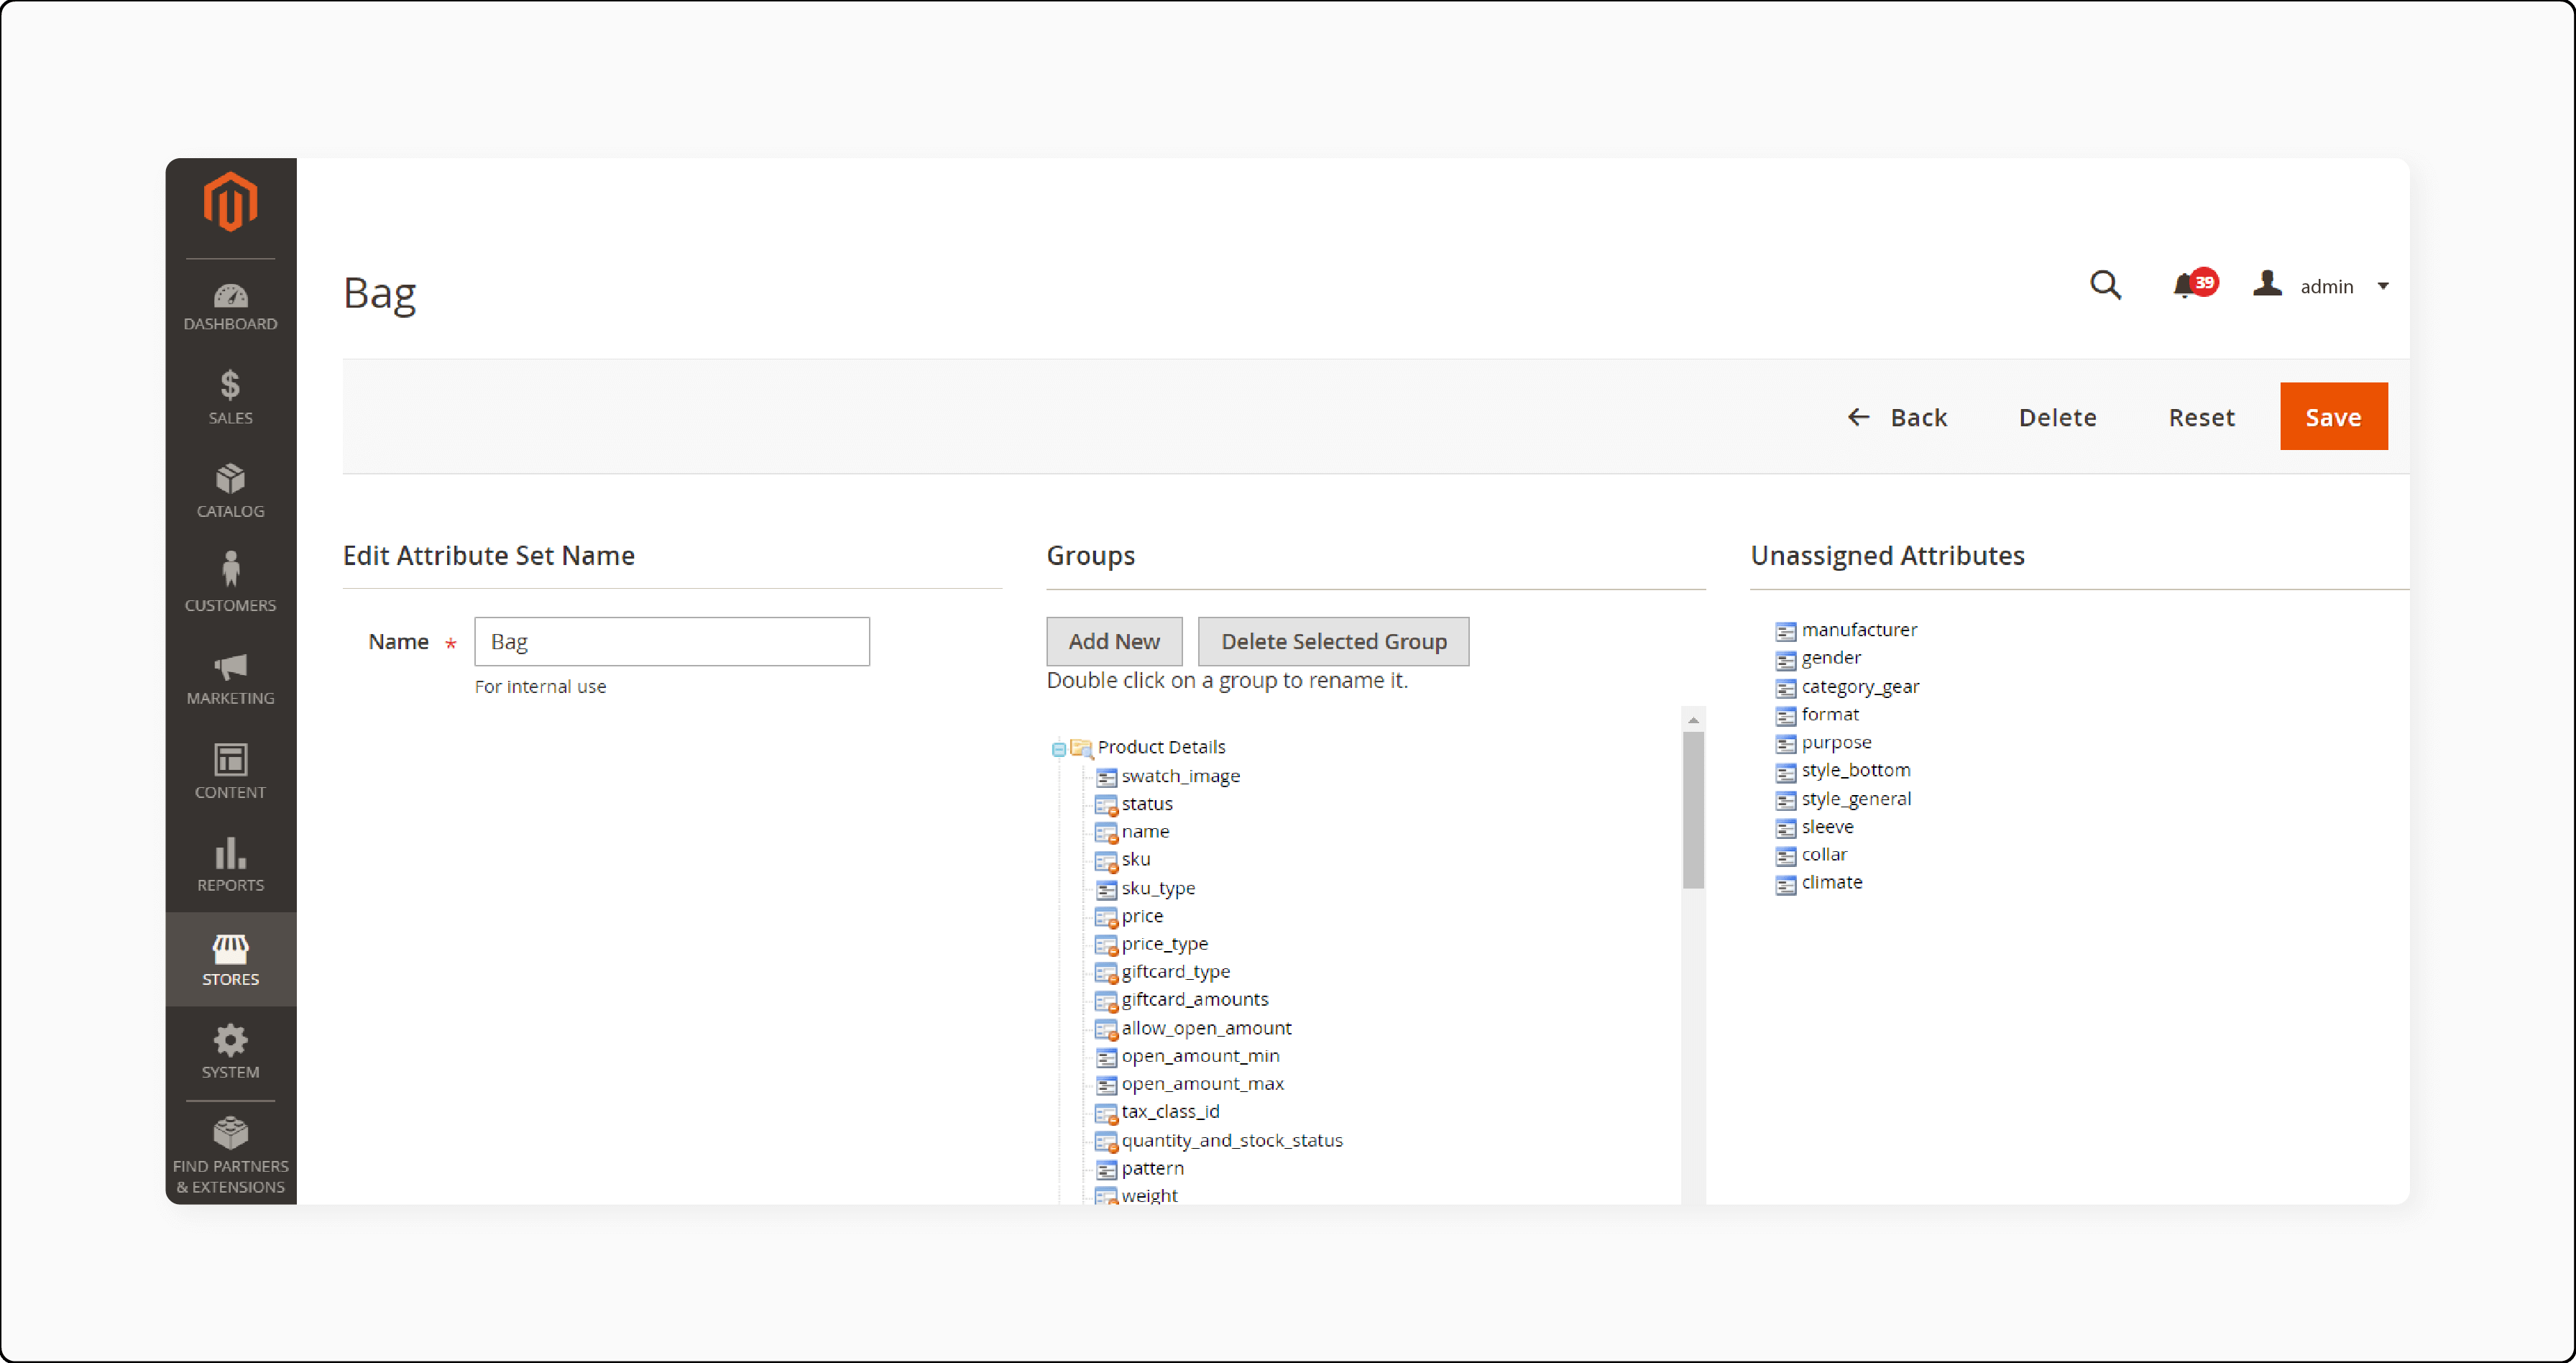Select the sku_type attribute
Image resolution: width=2576 pixels, height=1363 pixels.
coord(1146,888)
